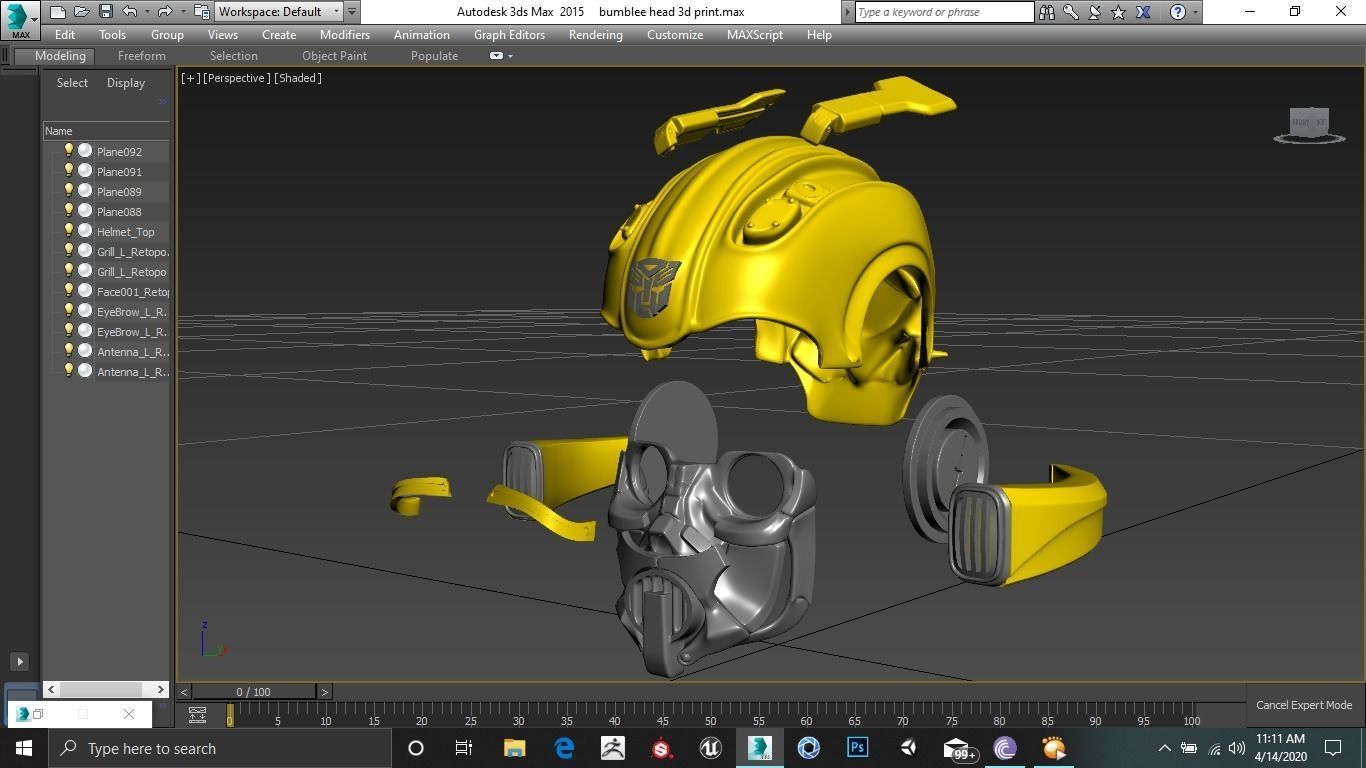Expand the Help dropdown arrow
1366x768 pixels.
click(1195, 12)
